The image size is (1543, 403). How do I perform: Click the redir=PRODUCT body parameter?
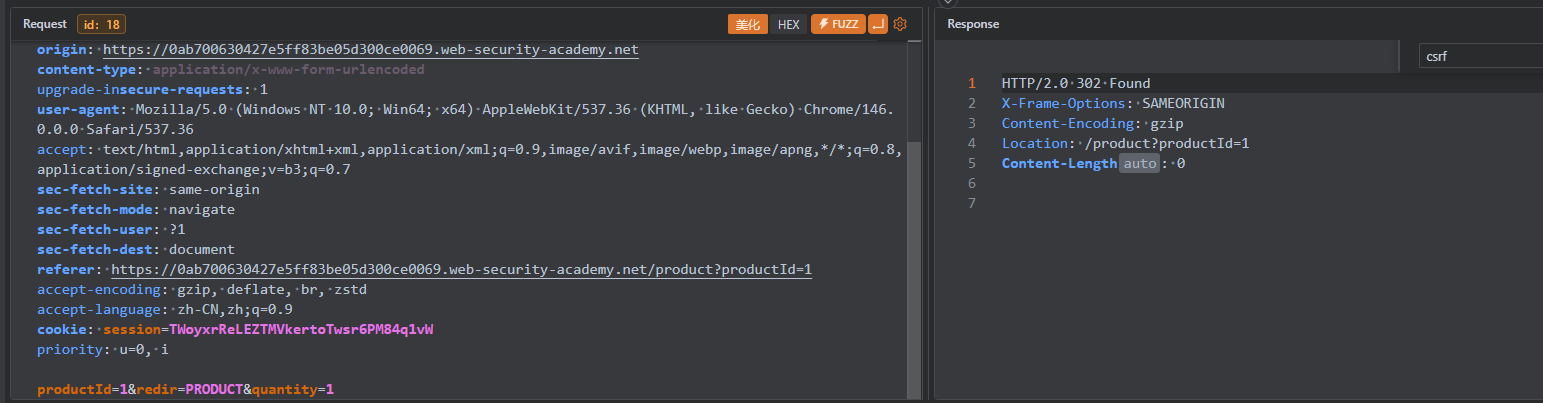(183, 389)
